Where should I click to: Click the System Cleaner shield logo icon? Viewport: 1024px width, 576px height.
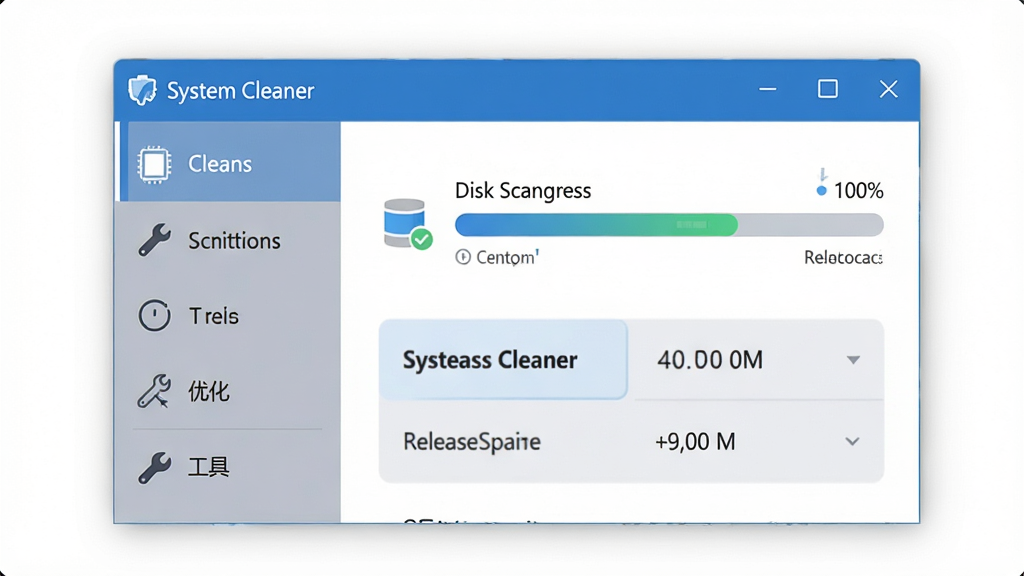tap(142, 90)
